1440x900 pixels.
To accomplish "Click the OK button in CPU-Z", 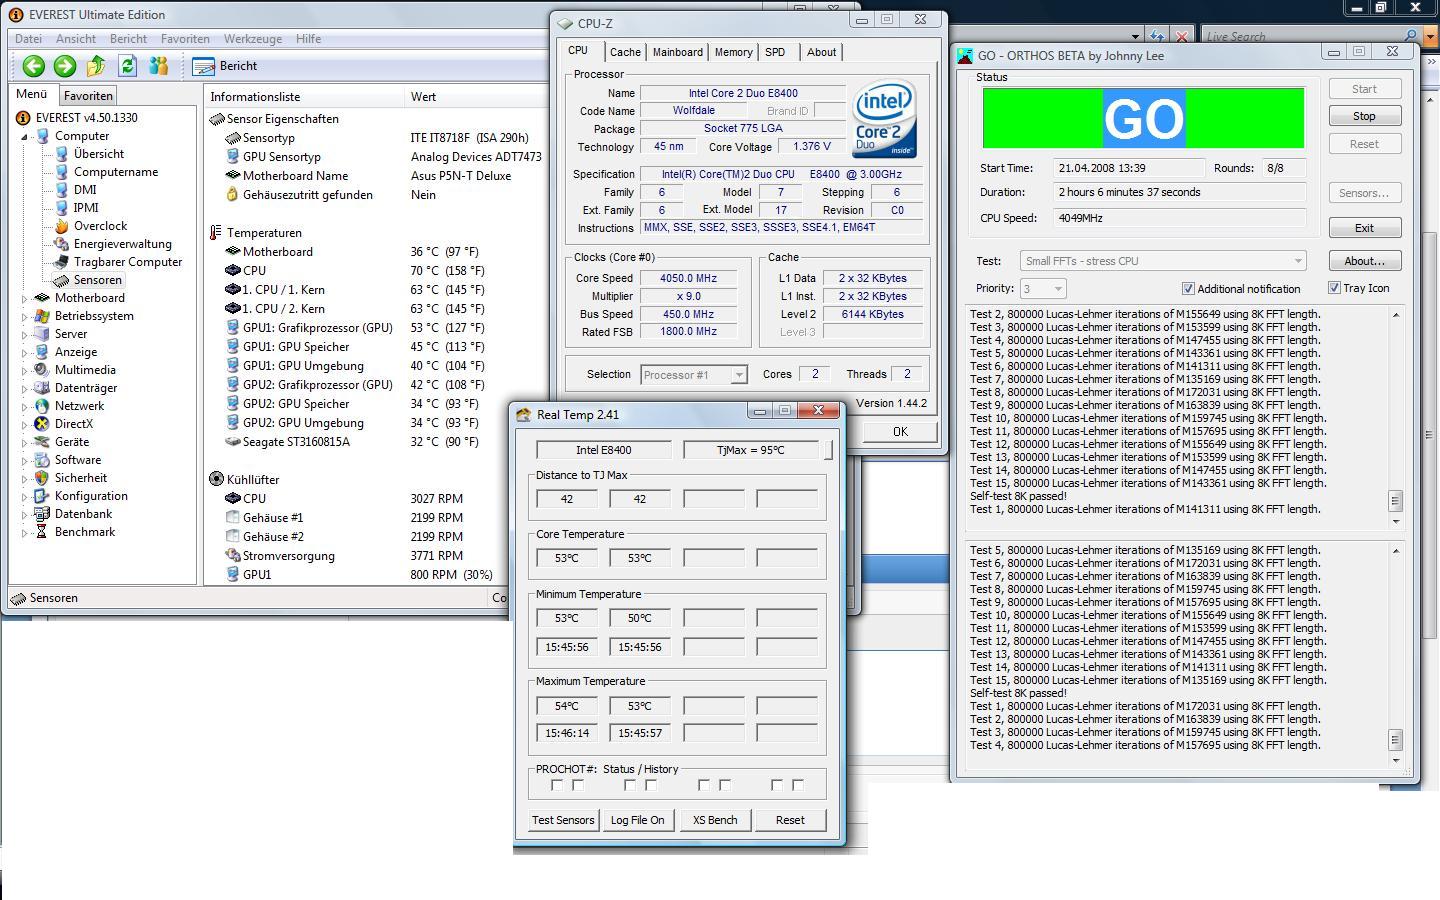I will click(899, 431).
